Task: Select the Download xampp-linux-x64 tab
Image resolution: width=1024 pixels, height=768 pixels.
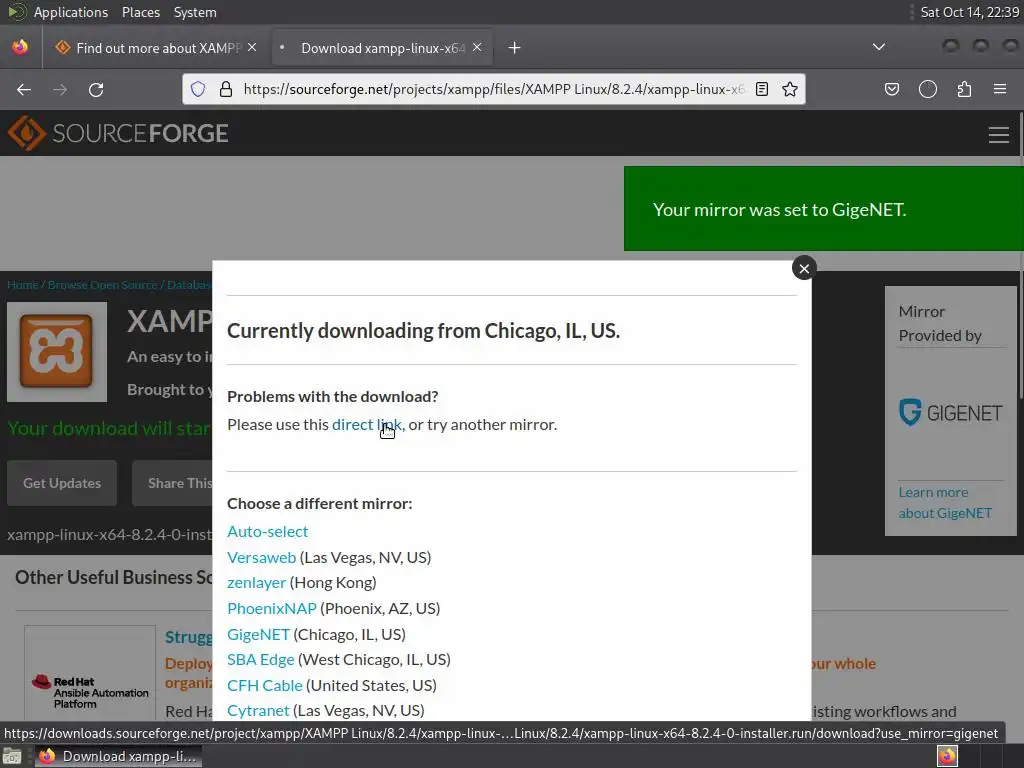Action: (x=382, y=48)
